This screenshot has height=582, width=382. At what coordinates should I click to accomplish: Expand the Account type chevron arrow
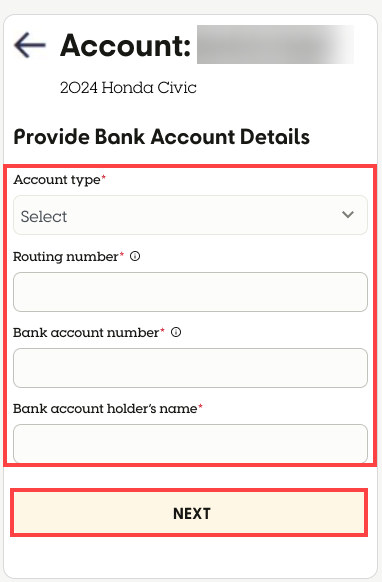348,215
